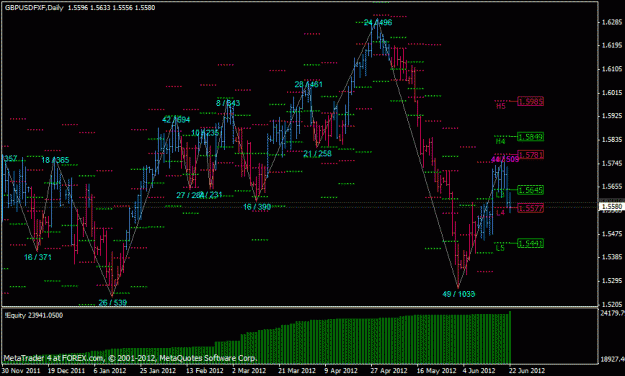The height and width of the screenshot is (376, 625).
Task: Click the 30 Nov 2011 date label
Action: click(21, 370)
